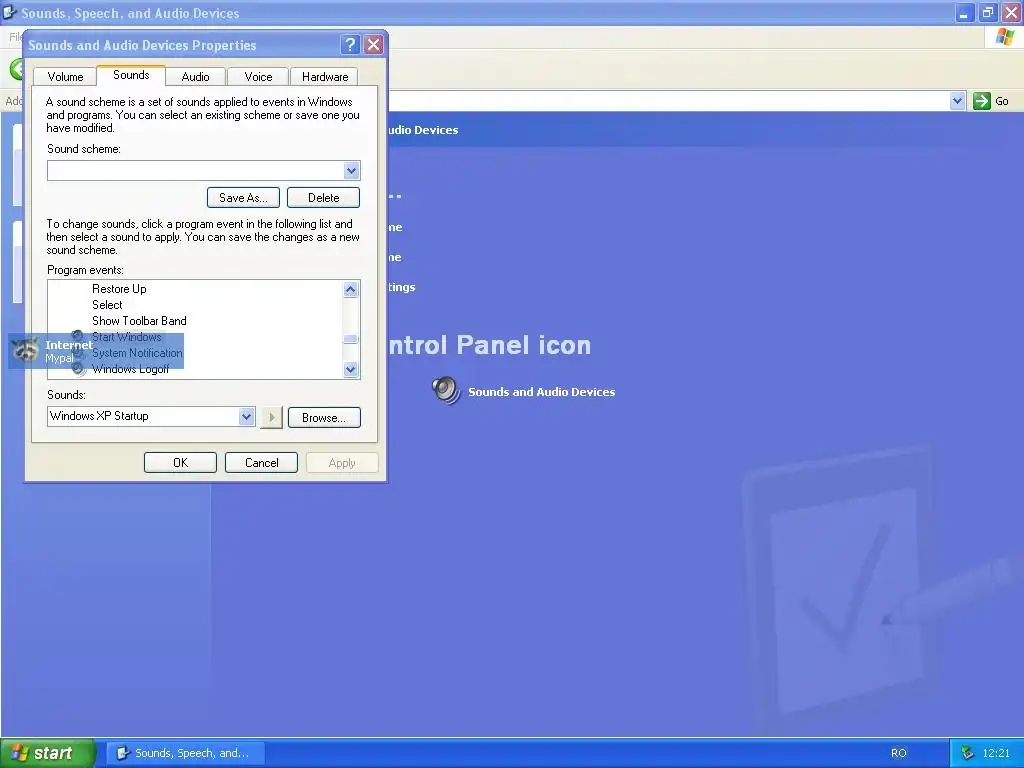Minimize the Sounds, Speech, and Audio Devices window
The image size is (1024, 768).
pyautogui.click(x=965, y=12)
